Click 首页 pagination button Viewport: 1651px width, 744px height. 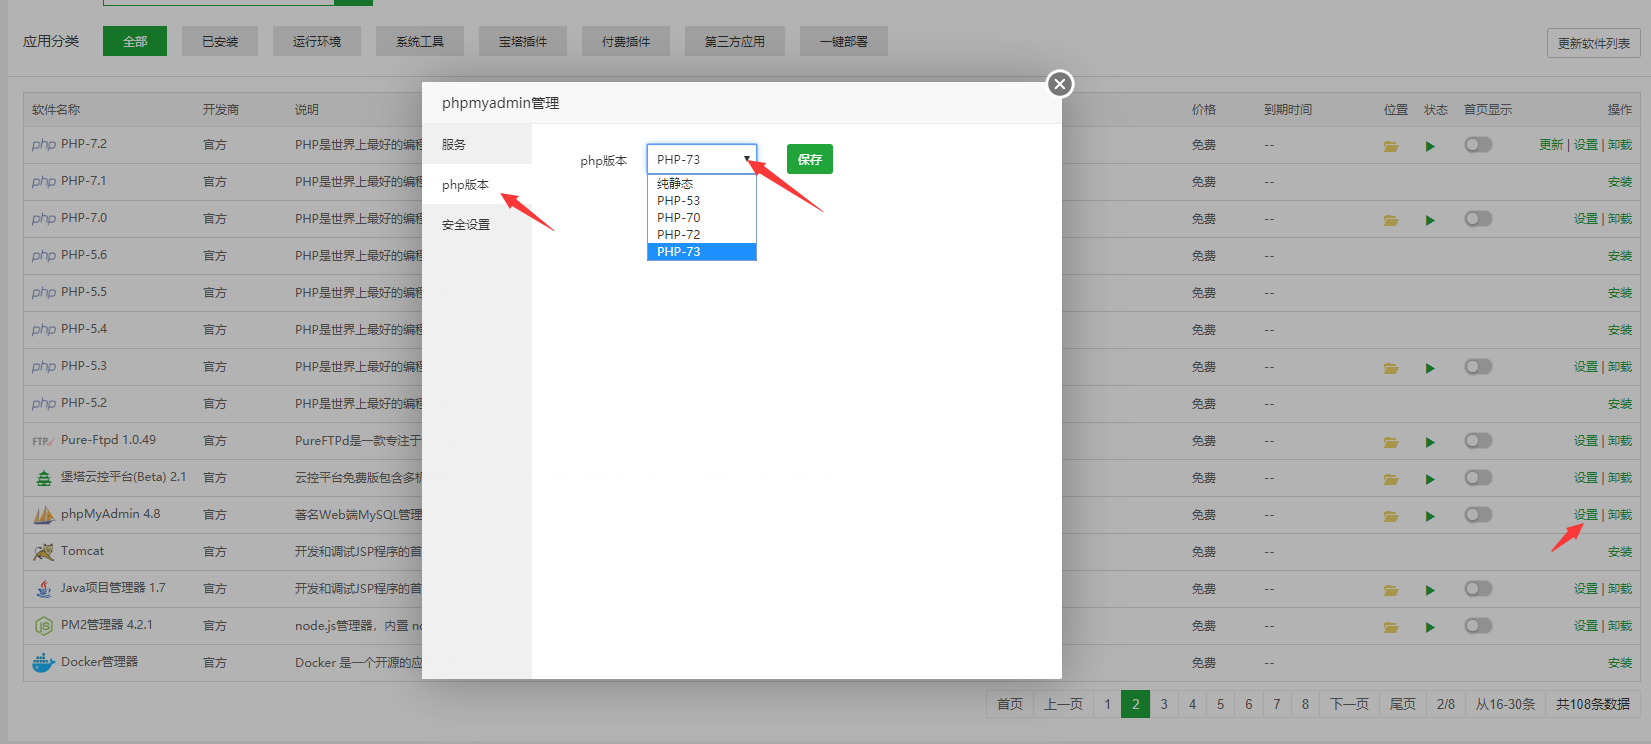[1010, 704]
